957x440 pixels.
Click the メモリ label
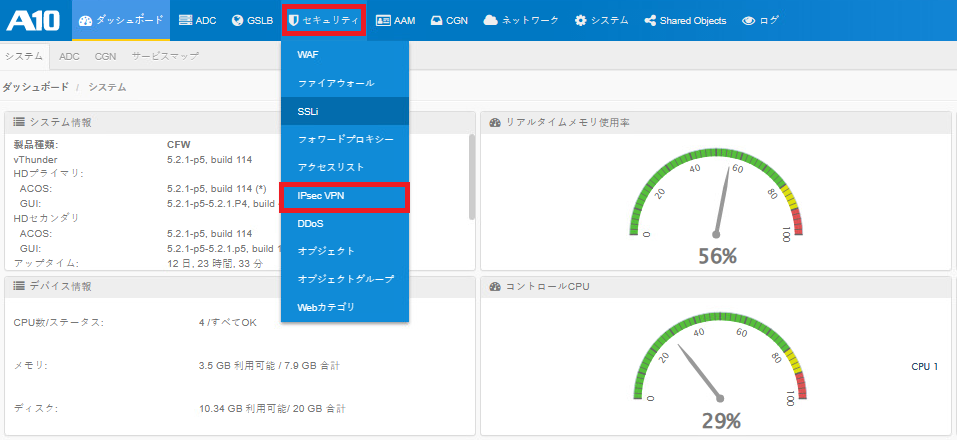(31, 366)
